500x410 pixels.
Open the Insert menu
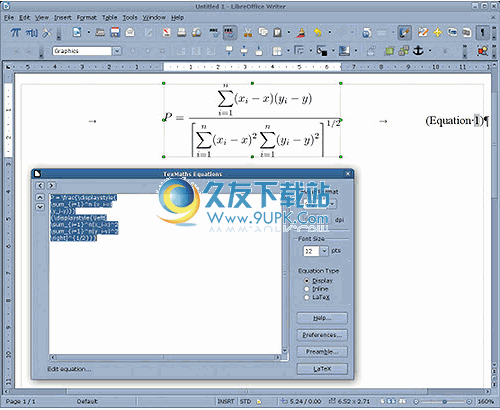point(63,17)
